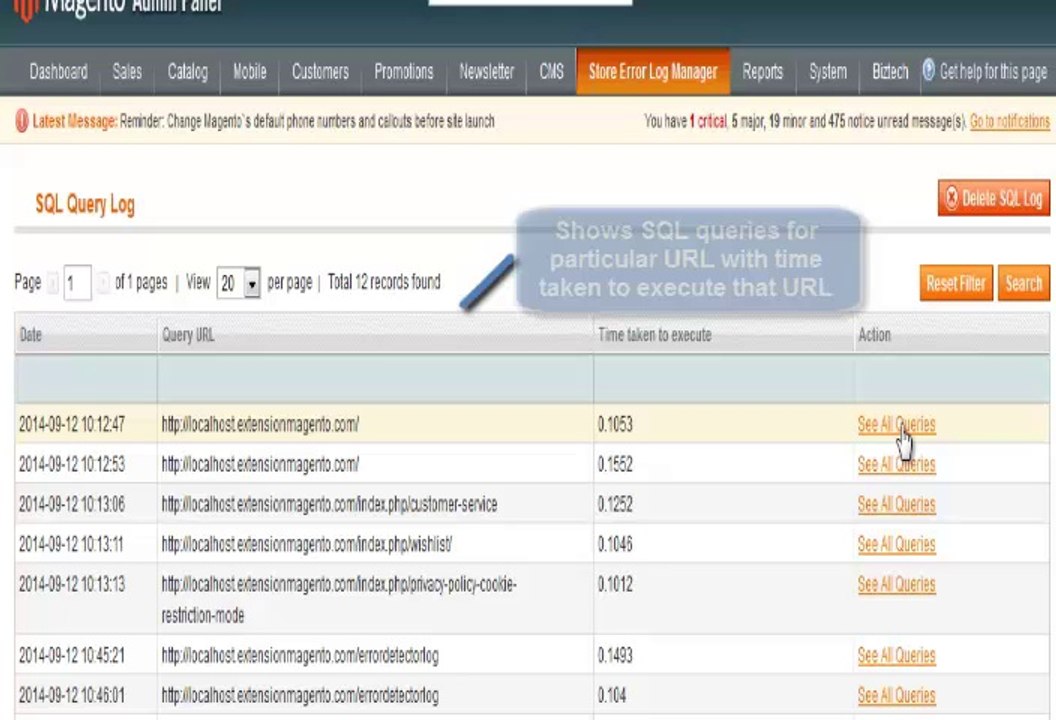The width and height of the screenshot is (1056, 720).
Task: Click the wishlist query URL
Action: tap(306, 544)
